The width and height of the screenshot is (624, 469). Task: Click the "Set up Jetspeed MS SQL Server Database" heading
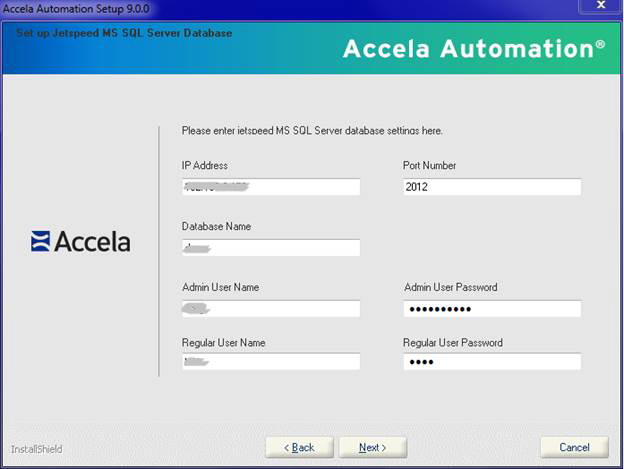[x=125, y=33]
